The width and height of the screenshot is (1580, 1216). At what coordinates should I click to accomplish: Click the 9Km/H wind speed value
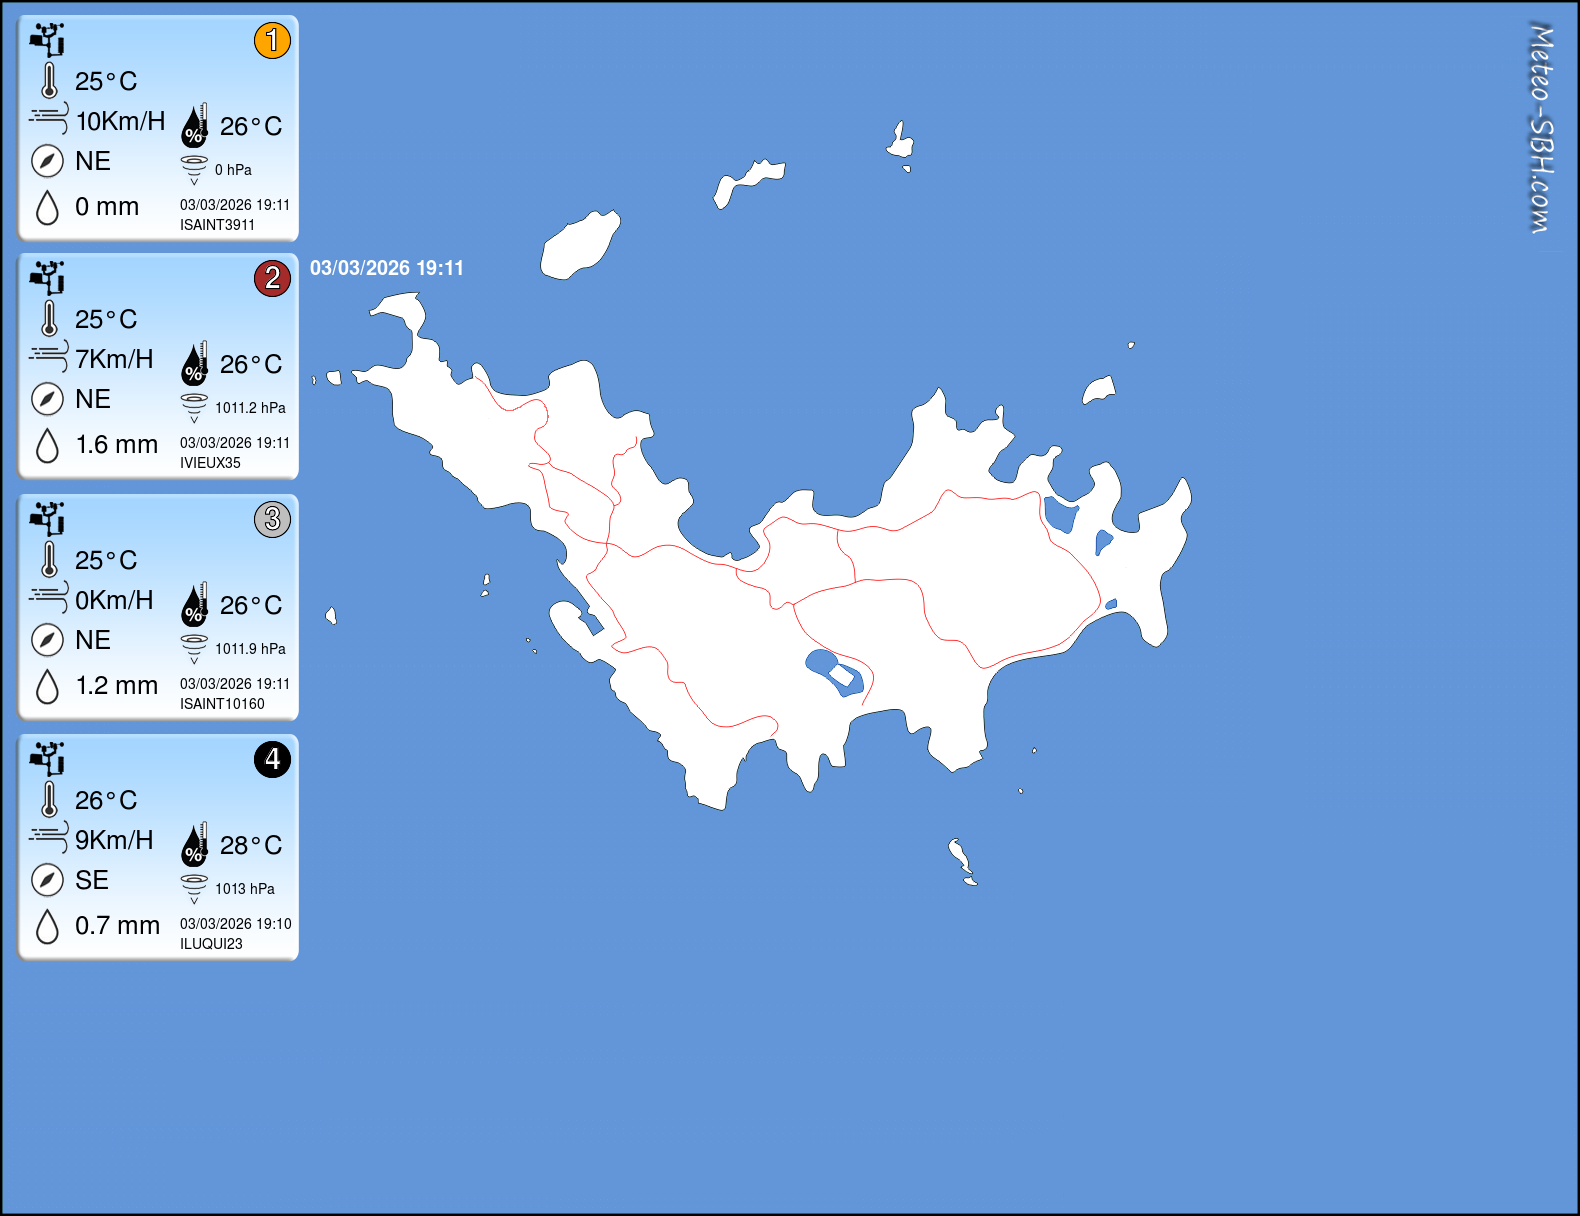tap(114, 840)
